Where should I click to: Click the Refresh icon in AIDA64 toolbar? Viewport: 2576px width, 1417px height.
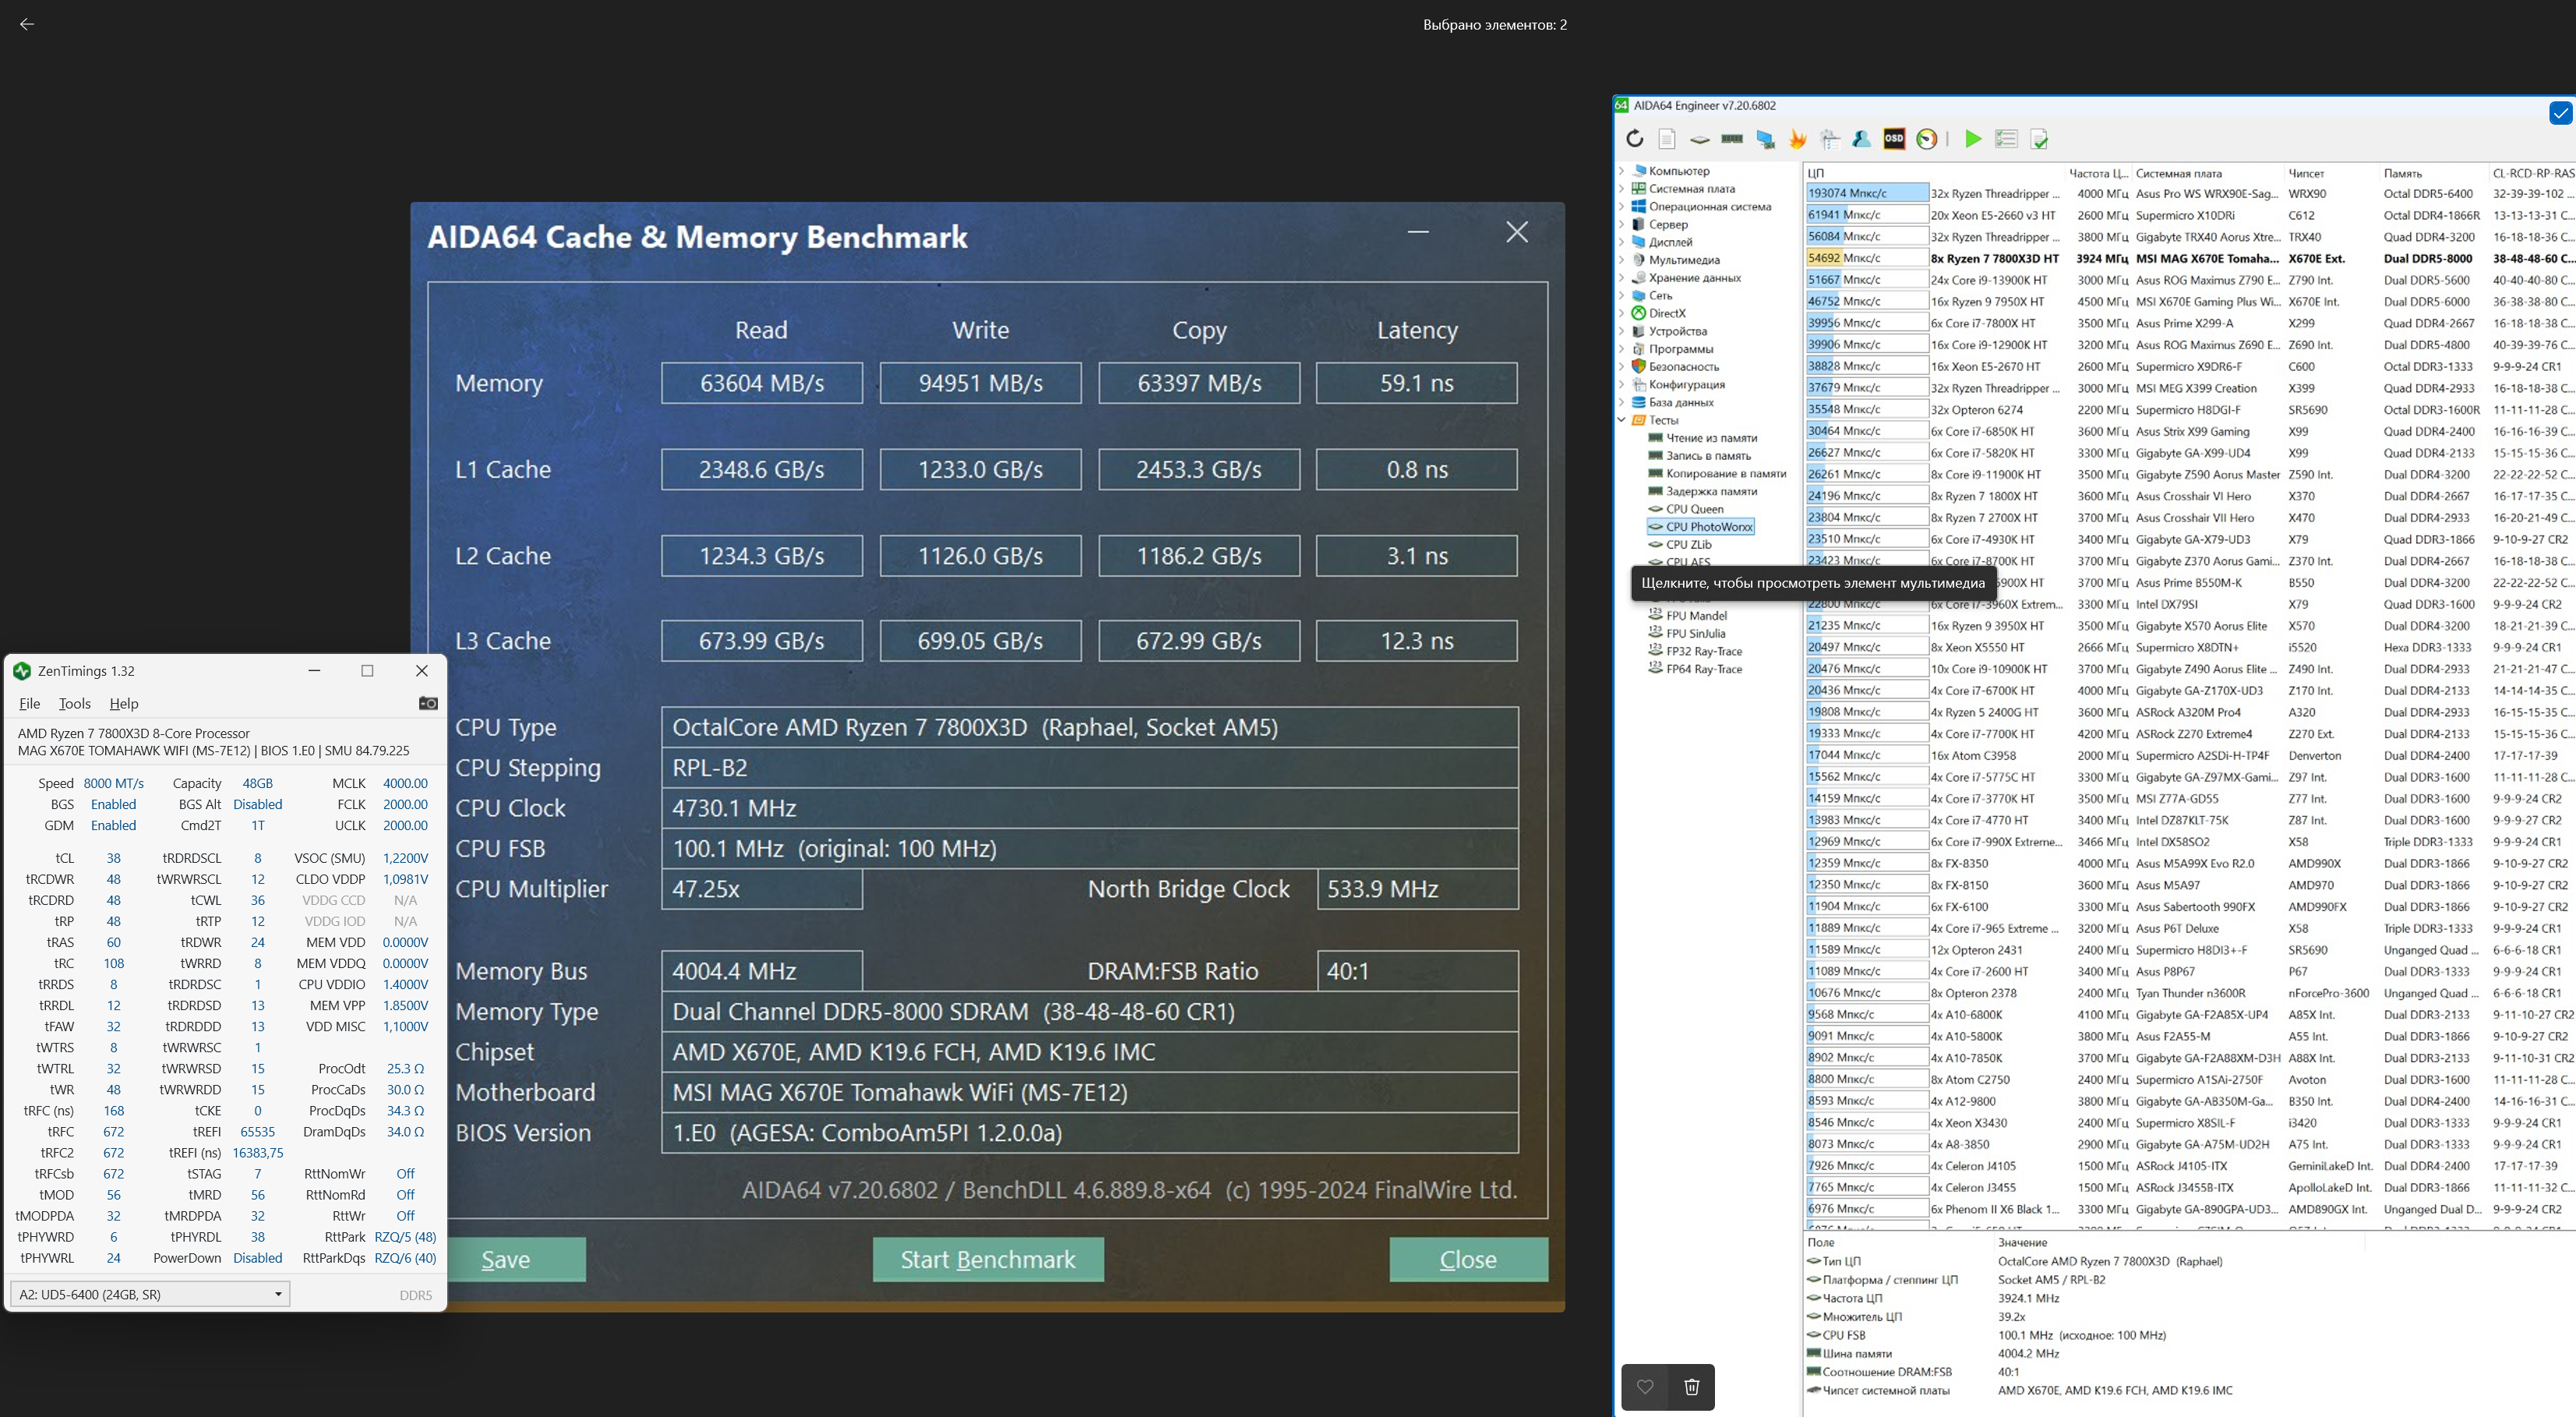coord(1635,139)
